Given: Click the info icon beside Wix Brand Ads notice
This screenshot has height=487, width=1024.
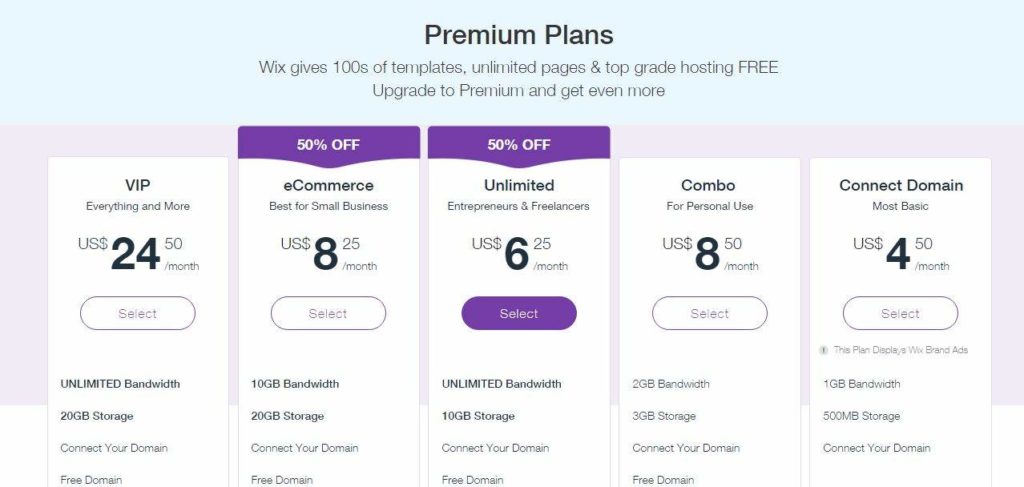Looking at the screenshot, I should tap(823, 350).
